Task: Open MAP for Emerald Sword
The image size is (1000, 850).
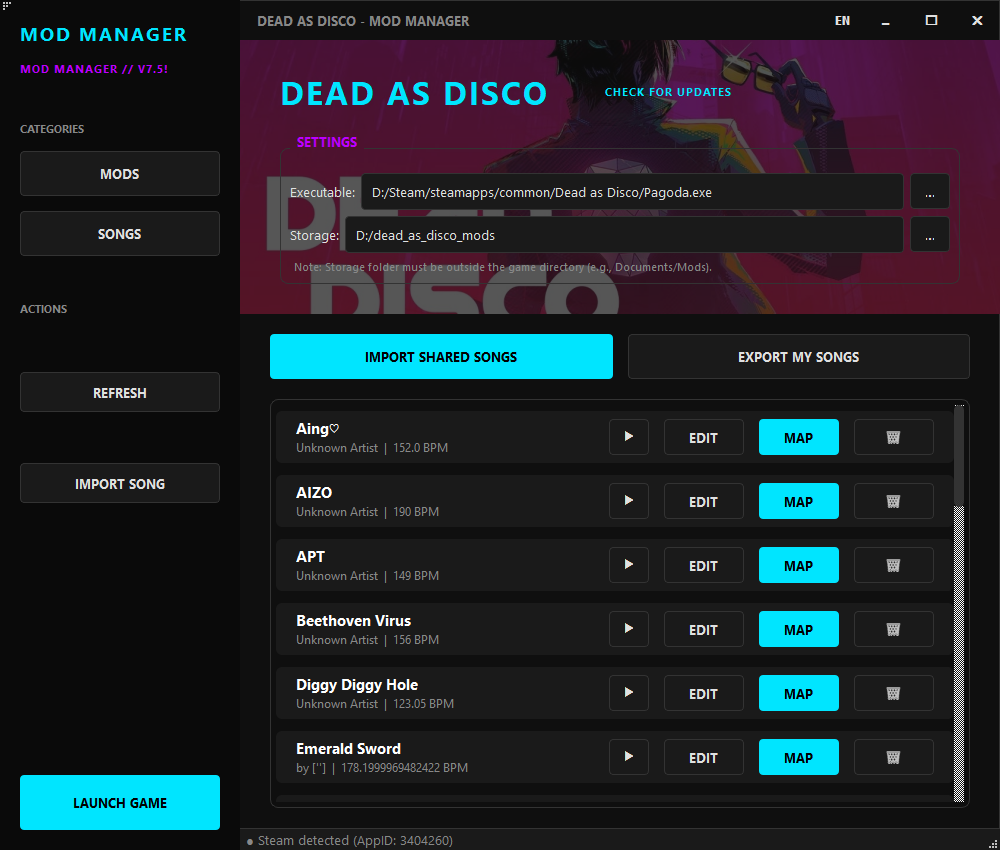Action: (x=798, y=757)
